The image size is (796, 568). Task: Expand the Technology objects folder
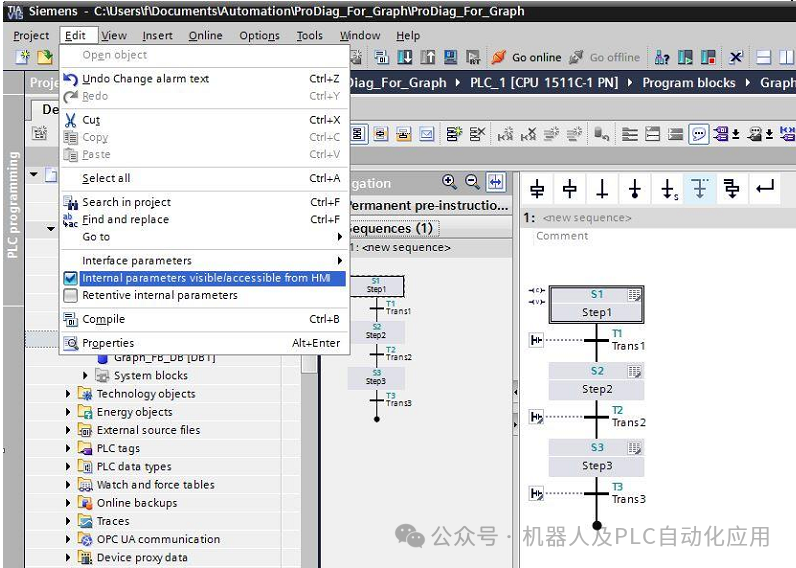68,394
